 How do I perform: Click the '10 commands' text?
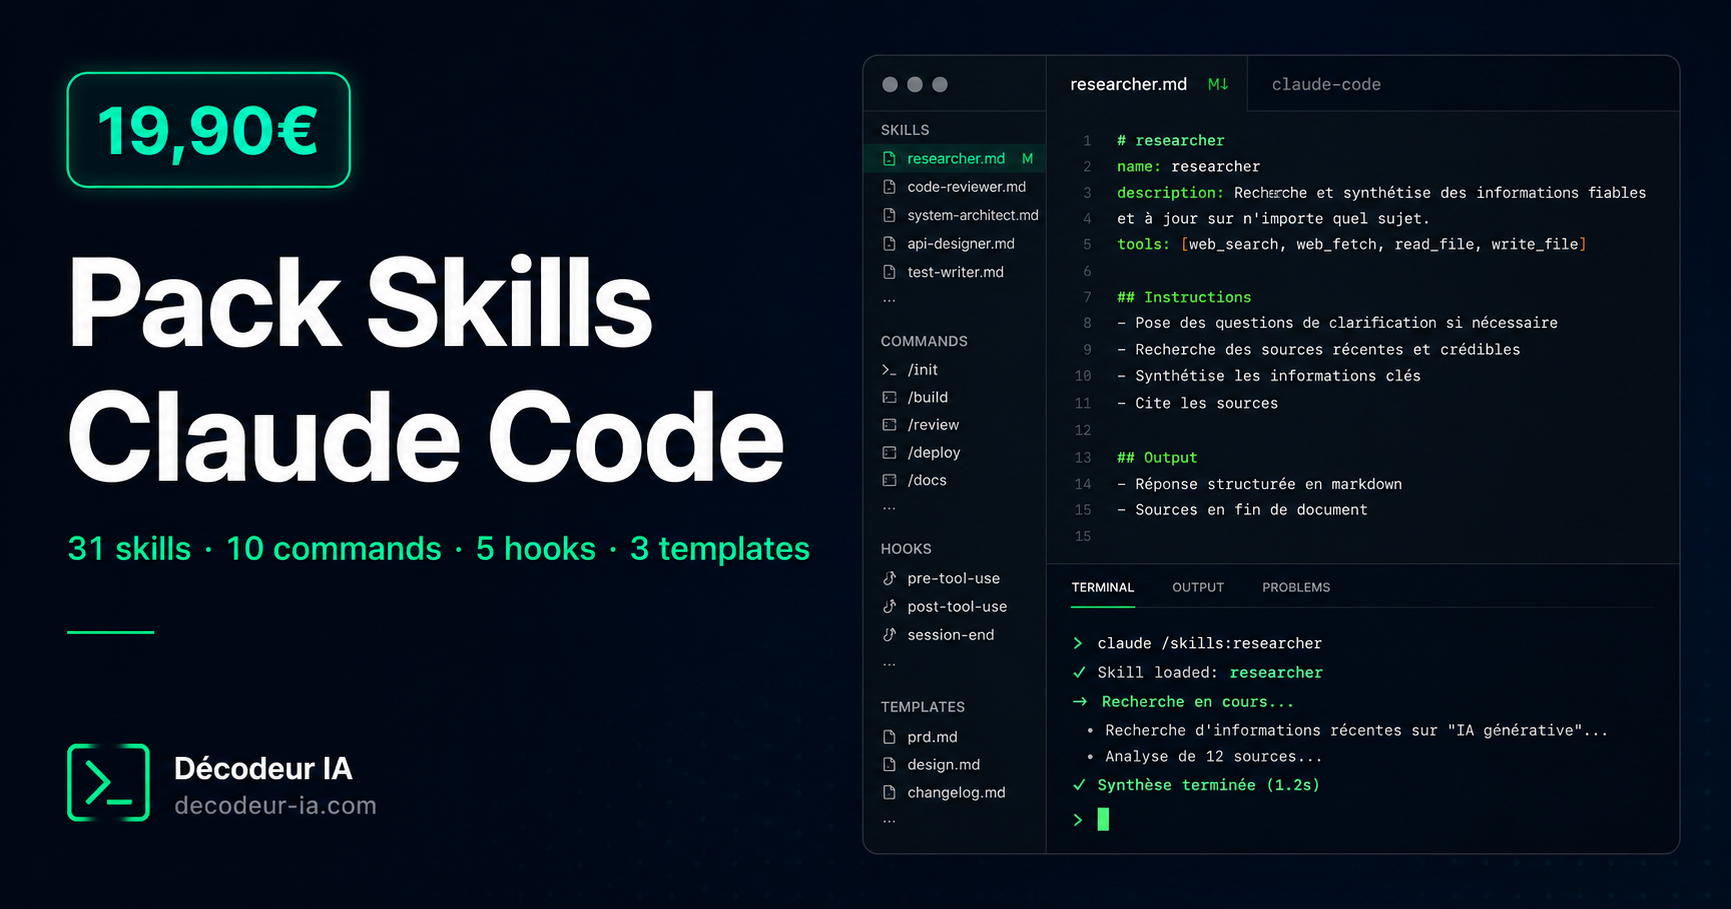point(333,549)
